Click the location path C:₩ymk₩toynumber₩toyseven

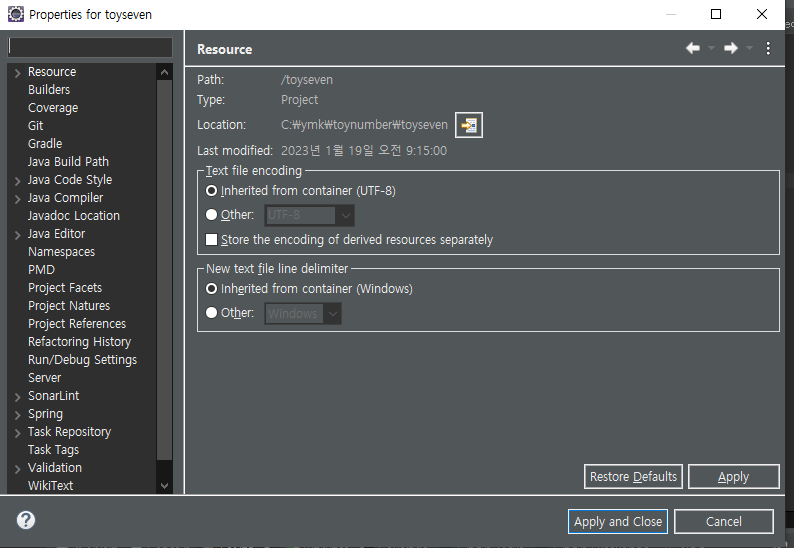click(x=364, y=125)
